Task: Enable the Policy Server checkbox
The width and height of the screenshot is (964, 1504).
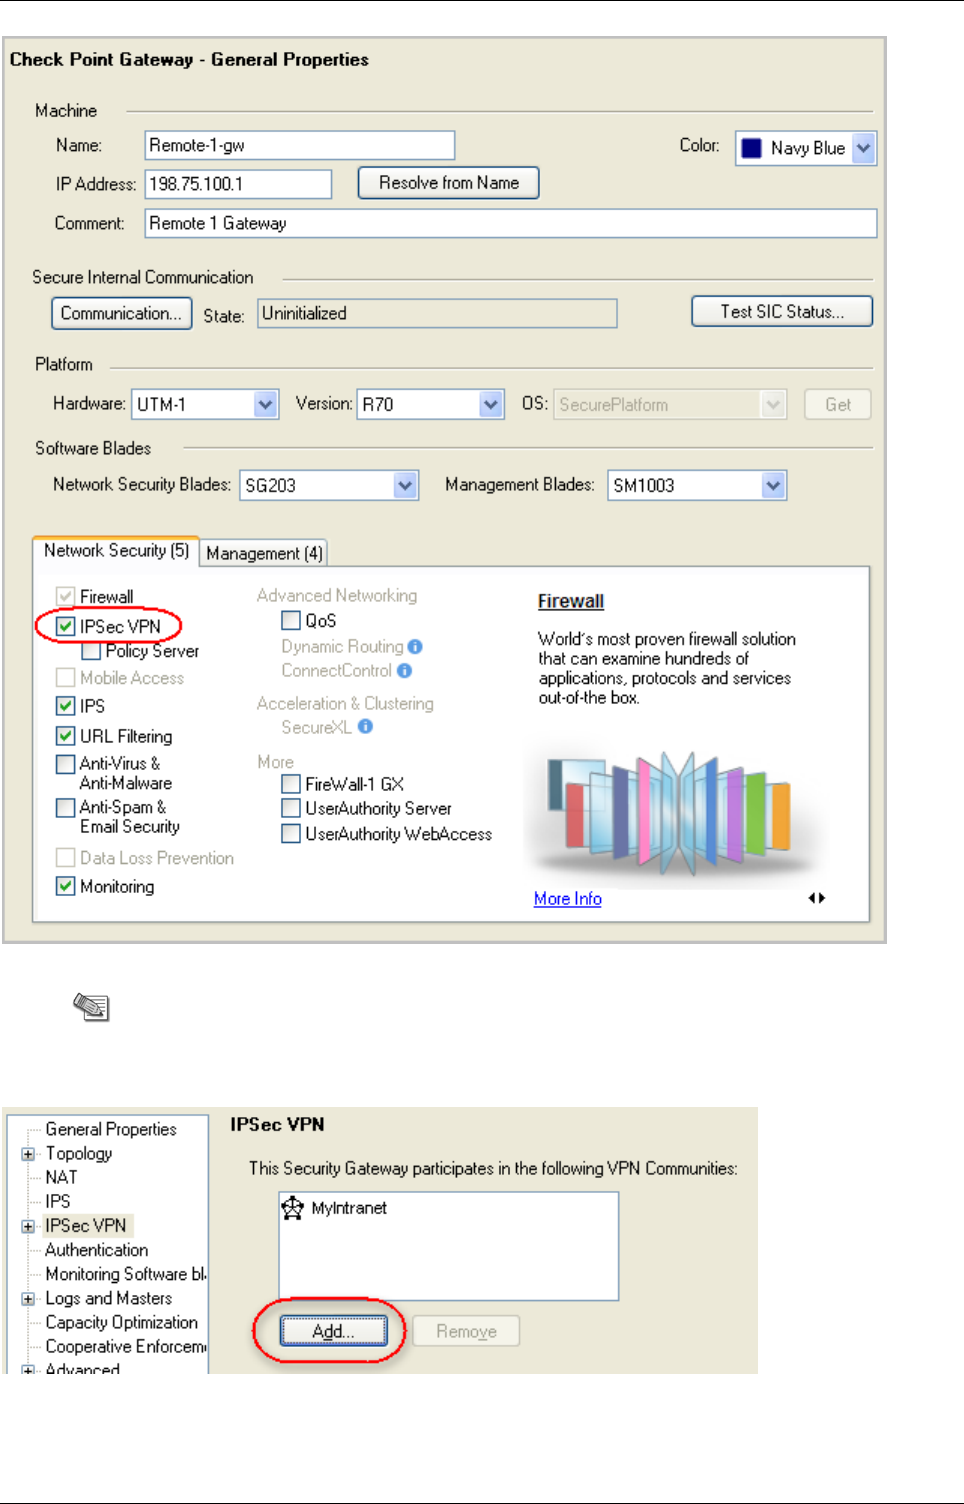Action: tap(91, 651)
